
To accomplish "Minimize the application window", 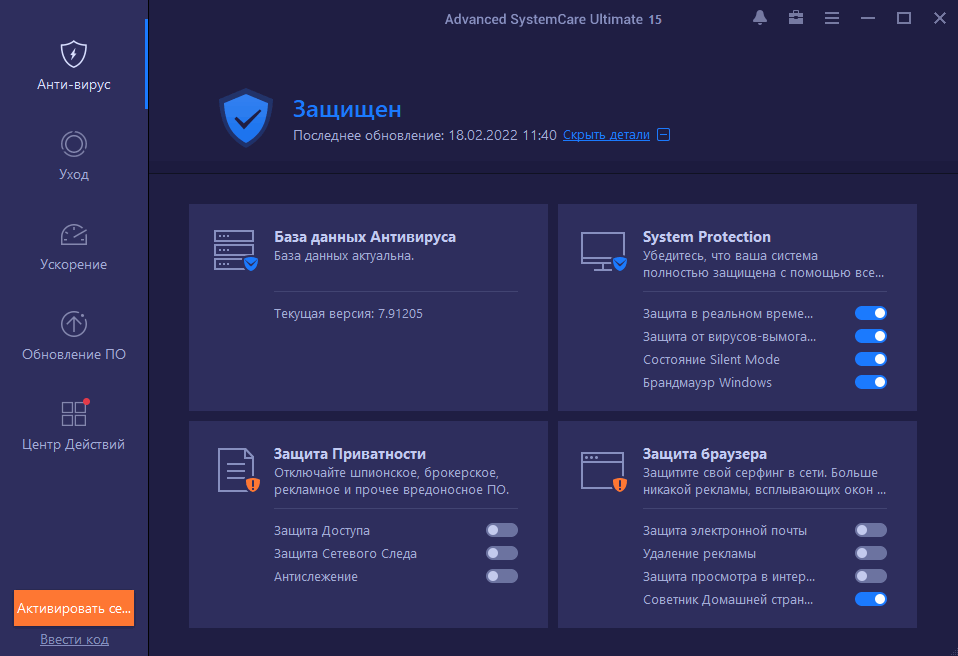I will click(x=868, y=18).
